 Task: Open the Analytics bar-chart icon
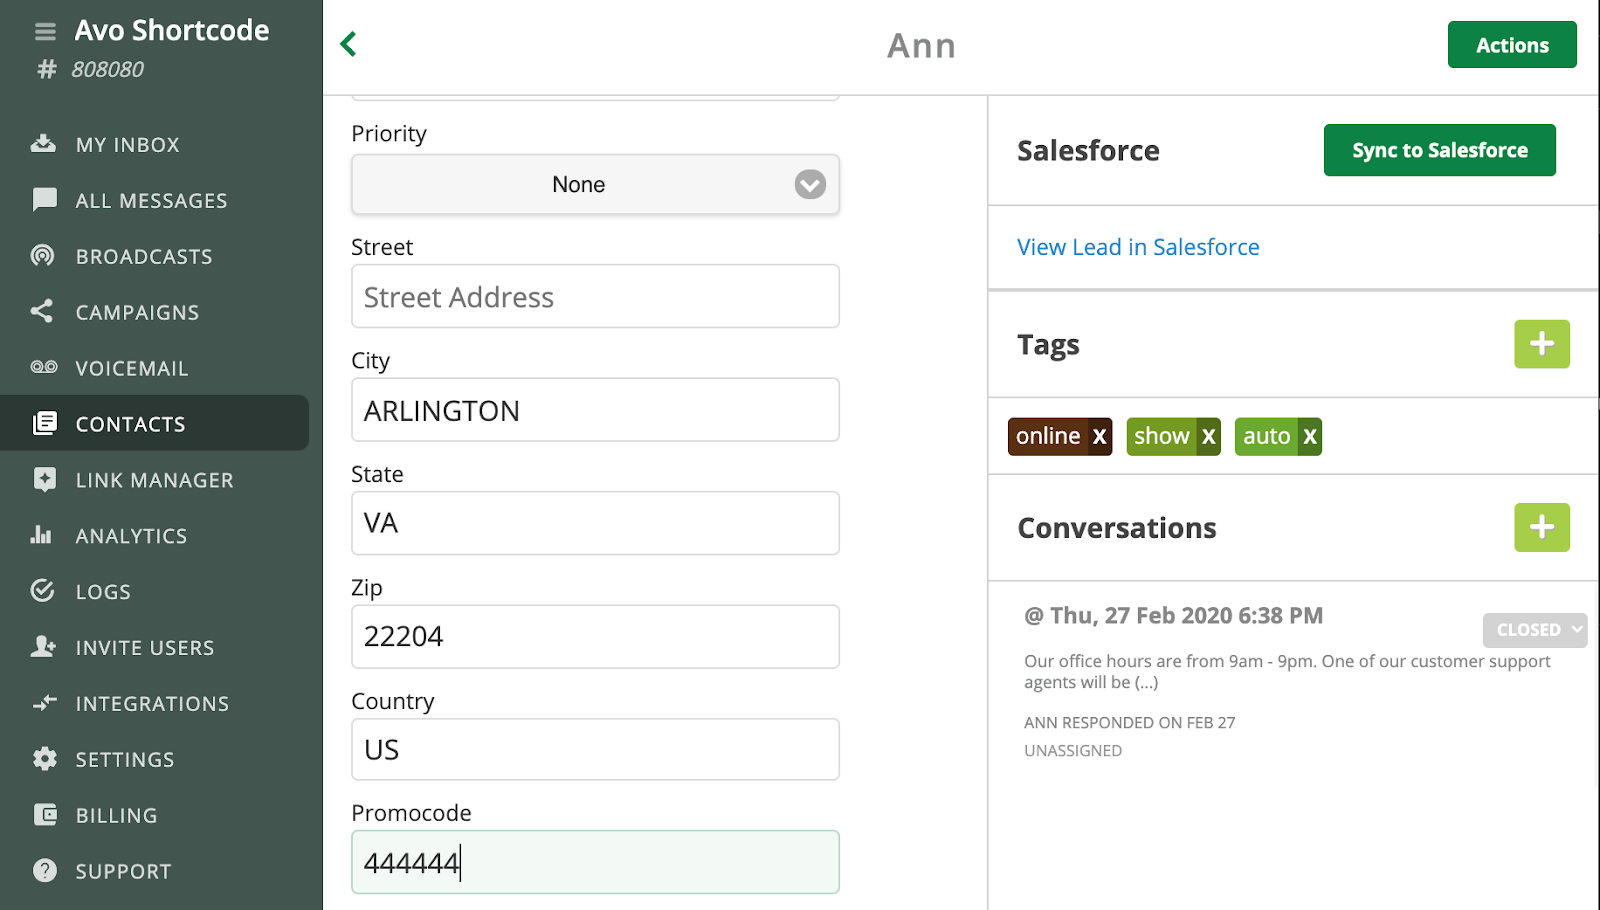44,535
